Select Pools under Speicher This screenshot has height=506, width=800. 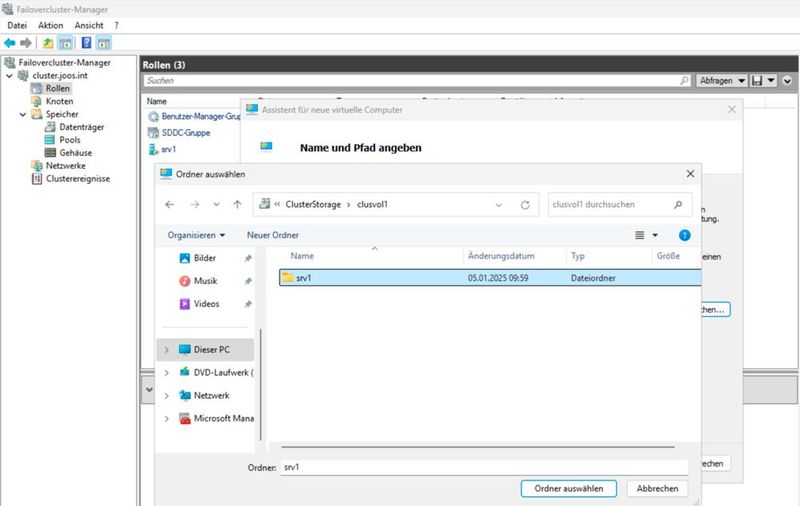point(69,140)
